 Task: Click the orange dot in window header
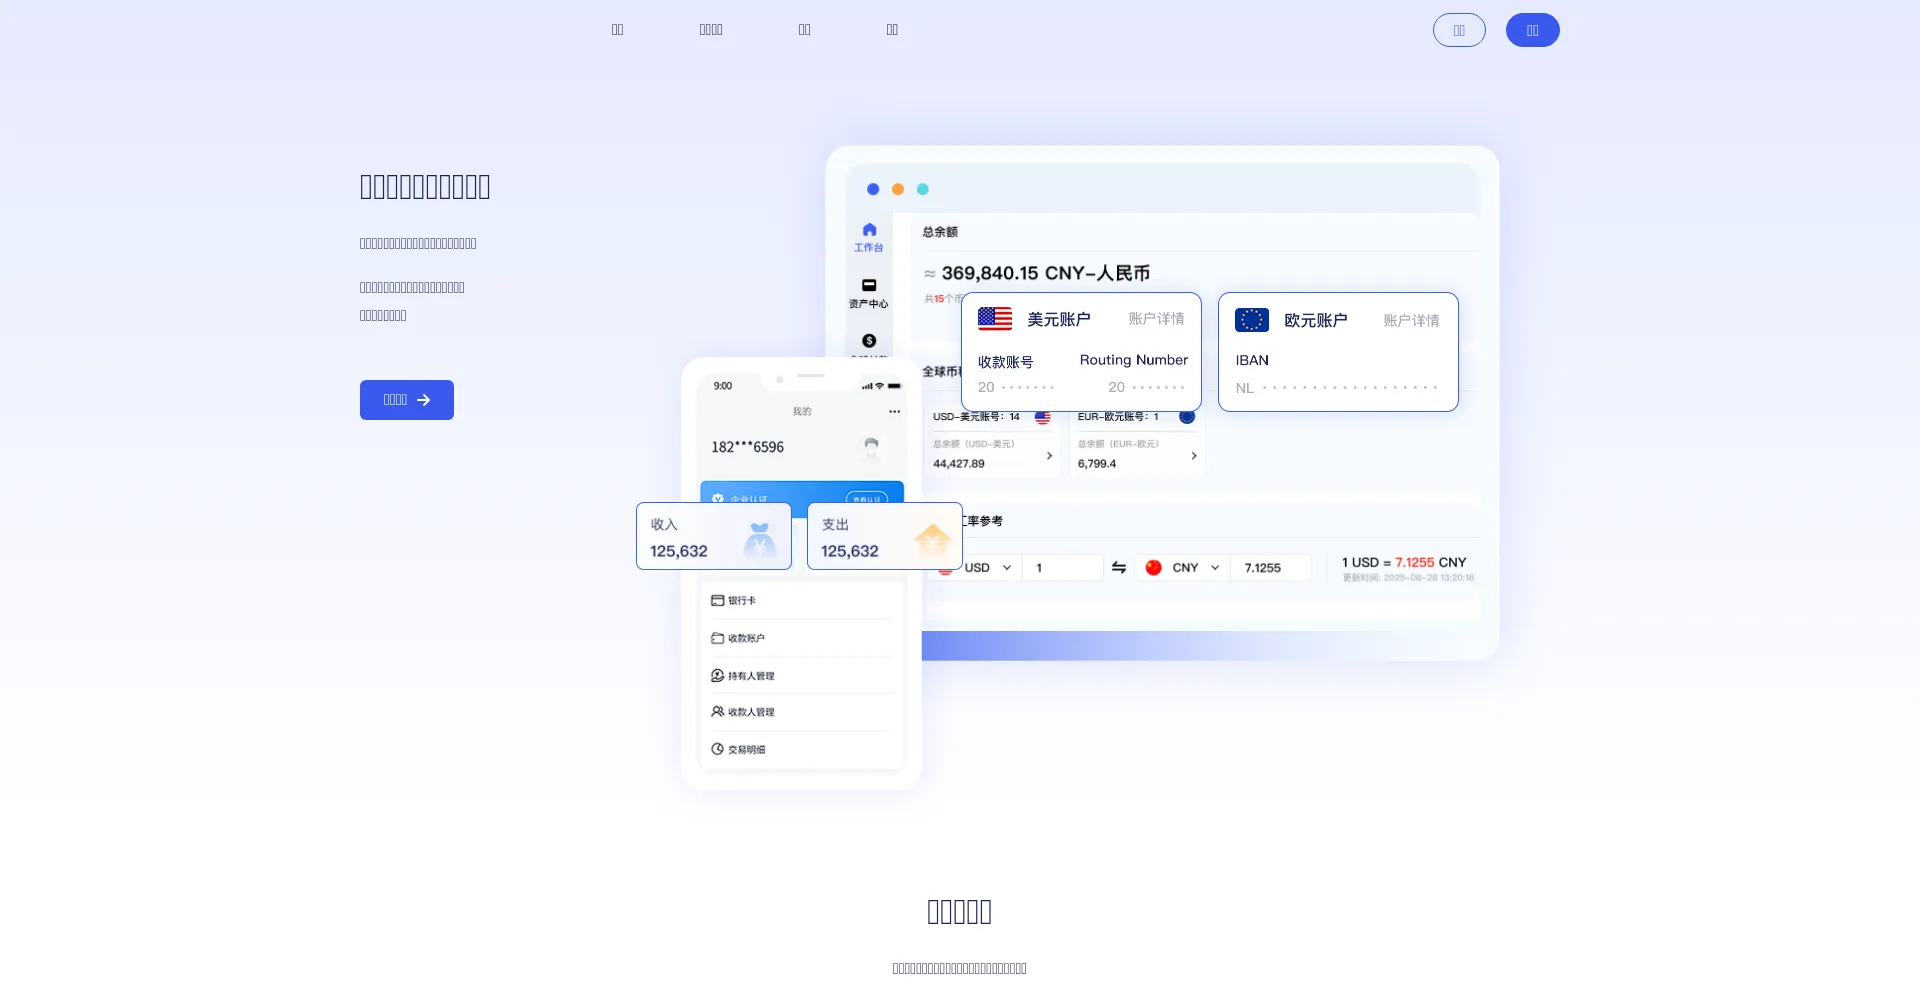click(x=898, y=189)
